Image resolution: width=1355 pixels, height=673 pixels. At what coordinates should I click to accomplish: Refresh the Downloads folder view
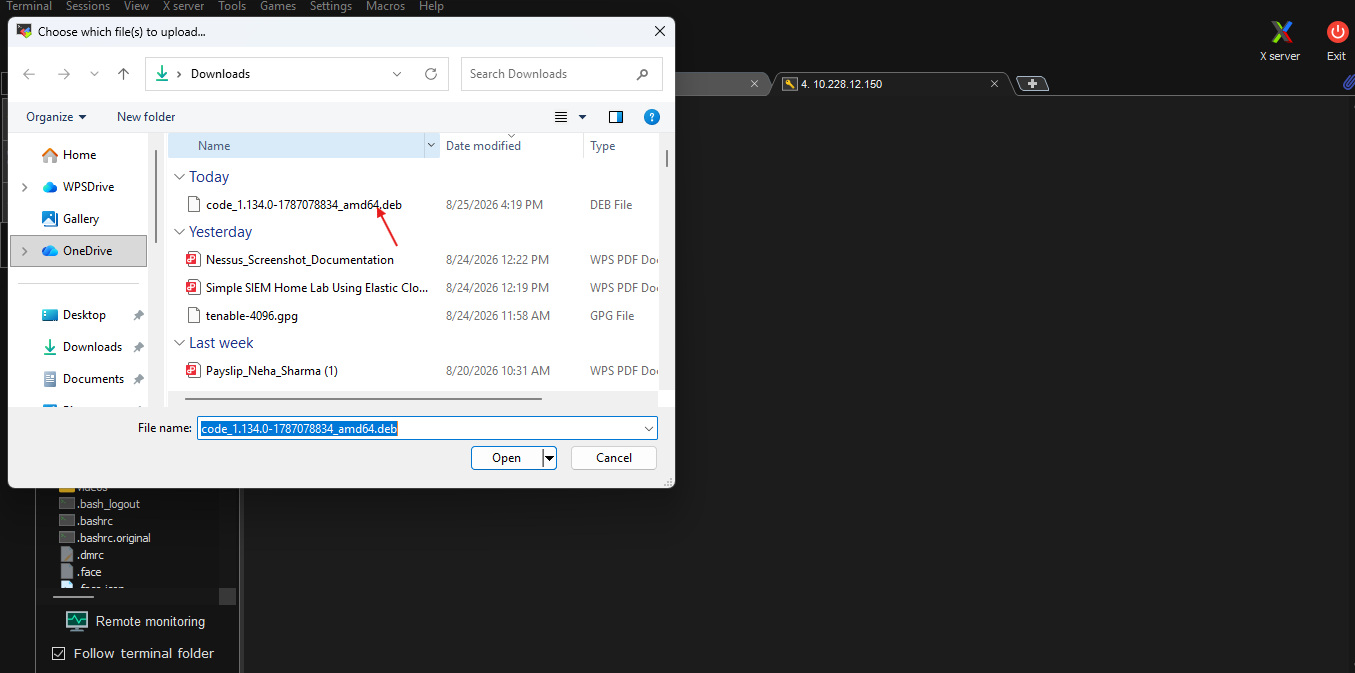tap(431, 74)
